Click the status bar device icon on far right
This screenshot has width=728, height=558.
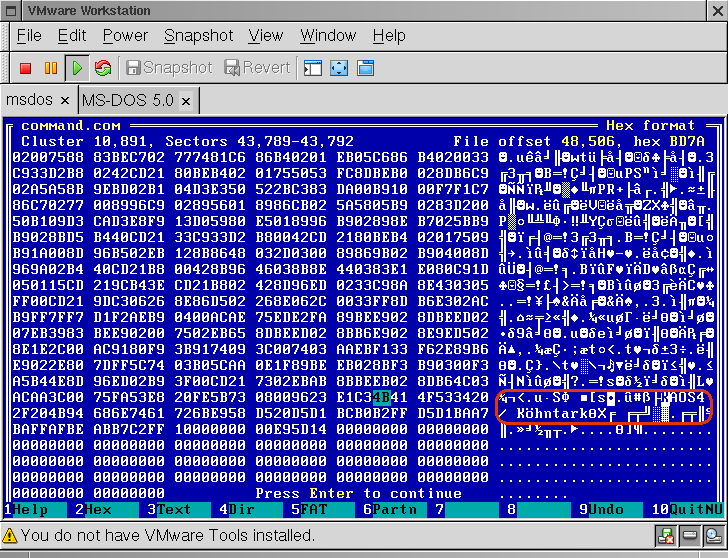(x=712, y=537)
